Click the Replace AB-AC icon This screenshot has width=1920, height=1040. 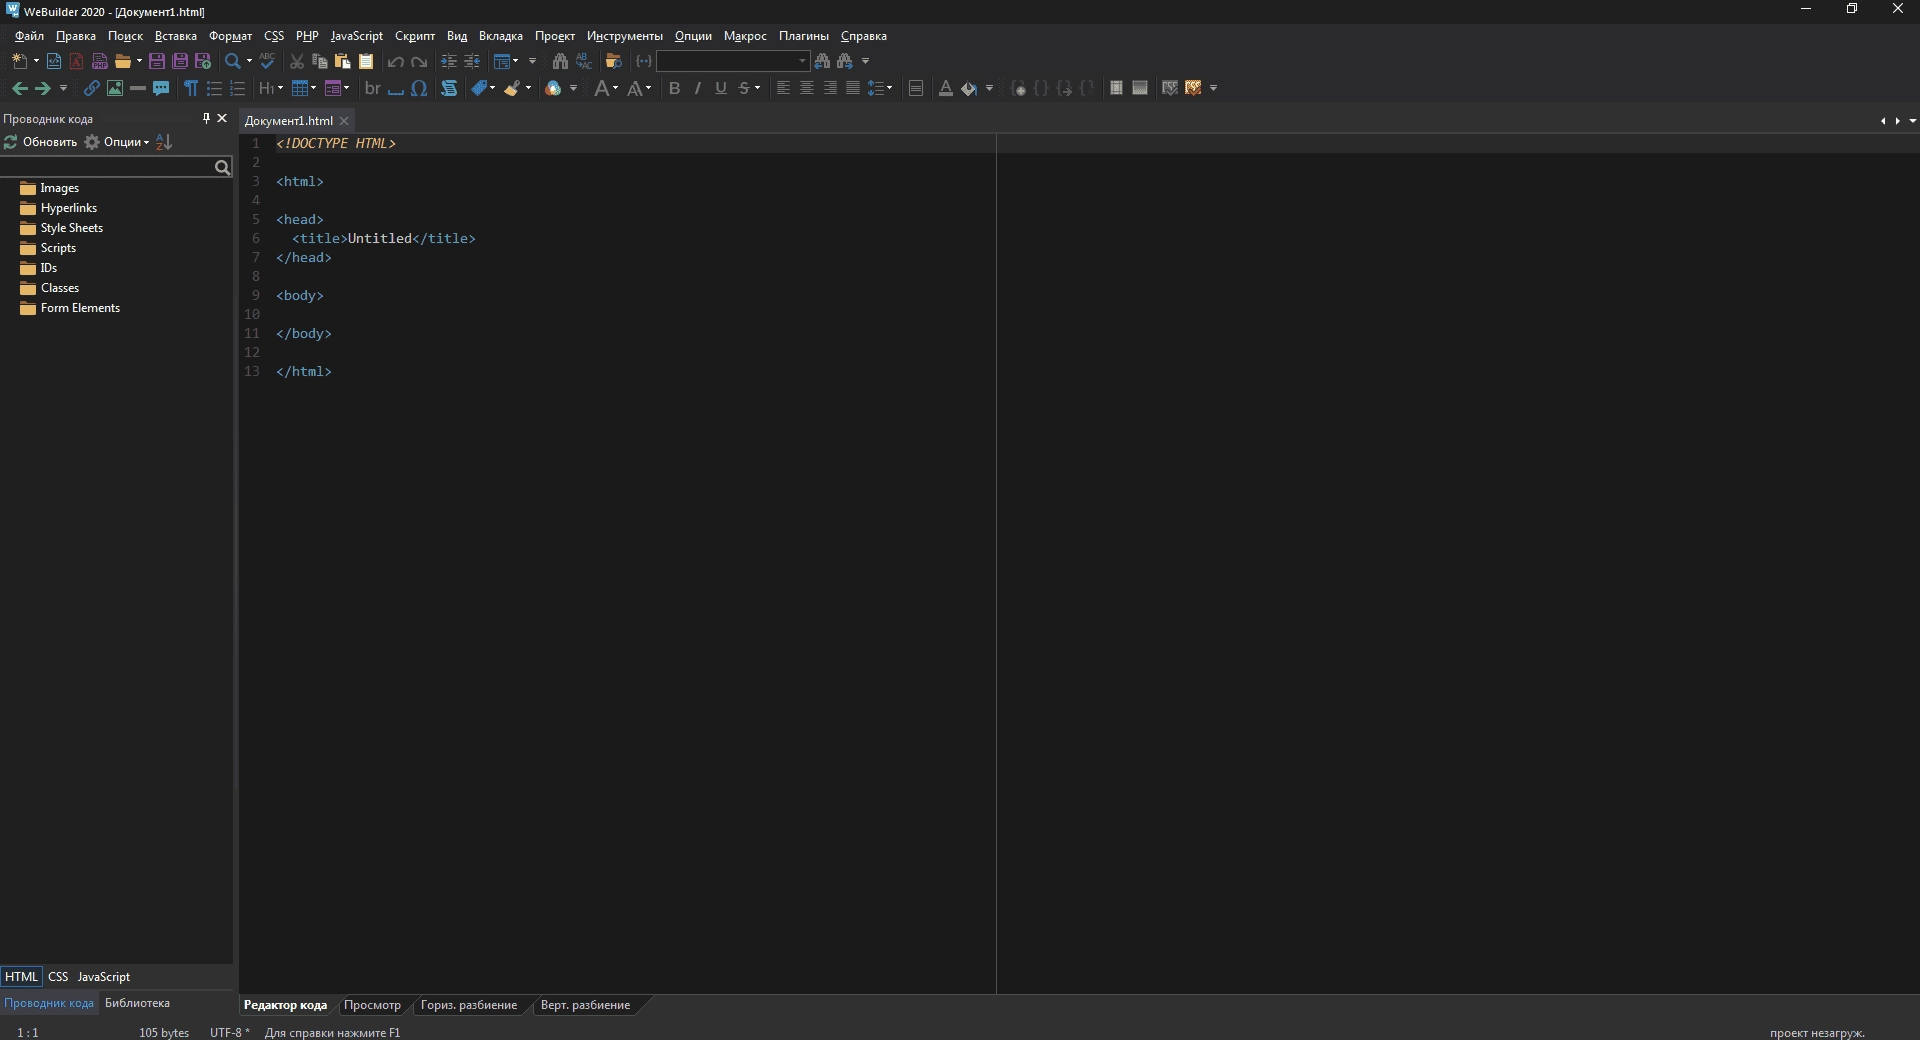pos(584,61)
